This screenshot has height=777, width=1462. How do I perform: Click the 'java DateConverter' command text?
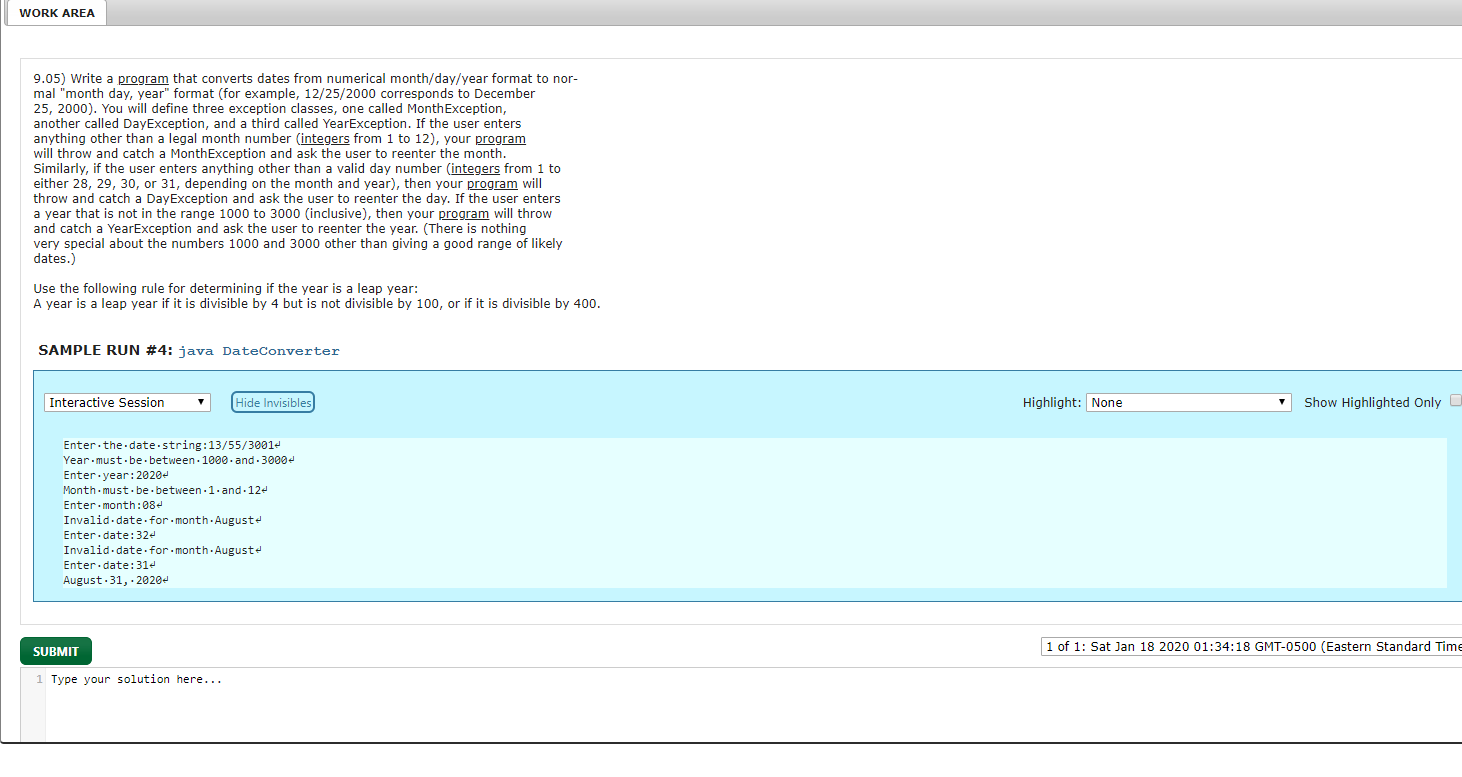pyautogui.click(x=258, y=351)
